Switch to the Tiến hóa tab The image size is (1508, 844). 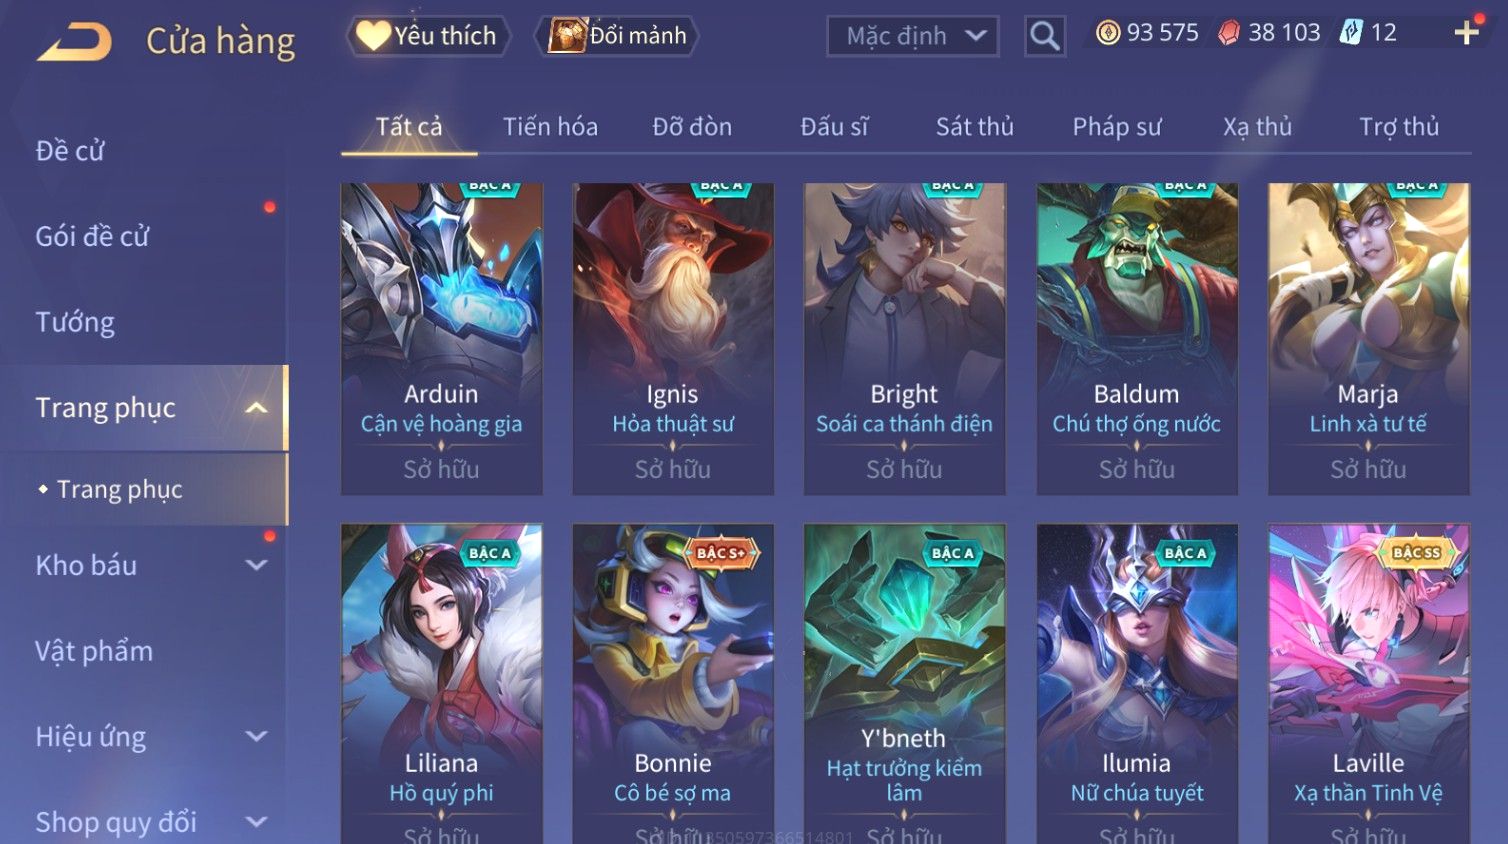(550, 127)
